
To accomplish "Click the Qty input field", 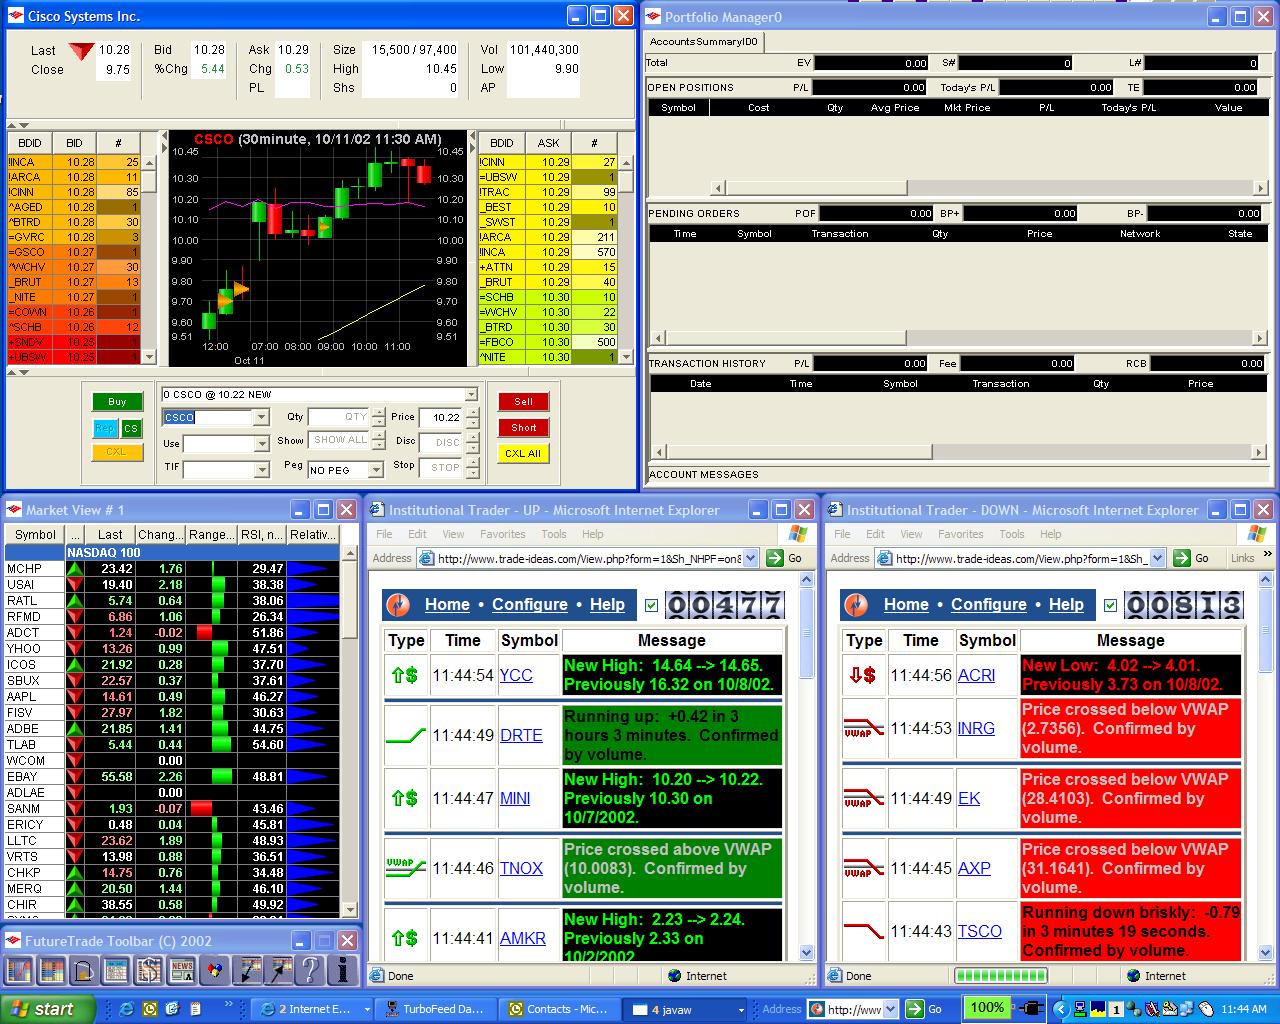I will coord(339,417).
